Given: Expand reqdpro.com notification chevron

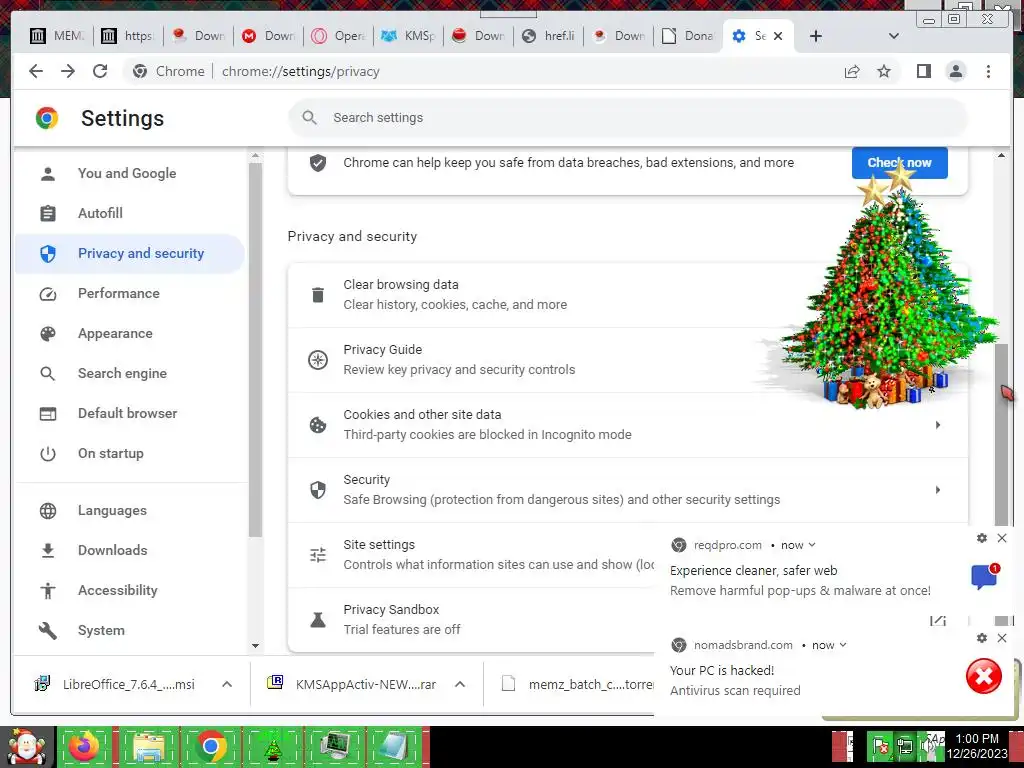Looking at the screenshot, I should (x=812, y=545).
